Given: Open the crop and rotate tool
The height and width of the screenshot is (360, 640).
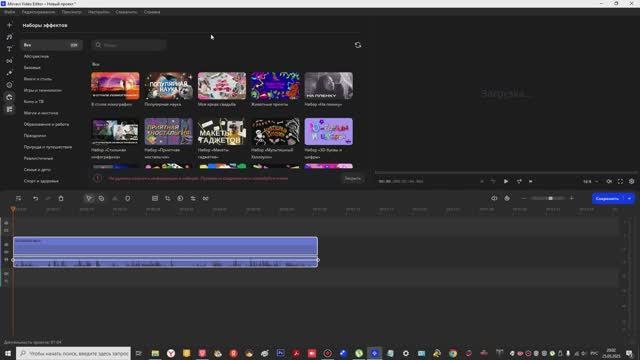Looking at the screenshot, I should click(x=167, y=198).
